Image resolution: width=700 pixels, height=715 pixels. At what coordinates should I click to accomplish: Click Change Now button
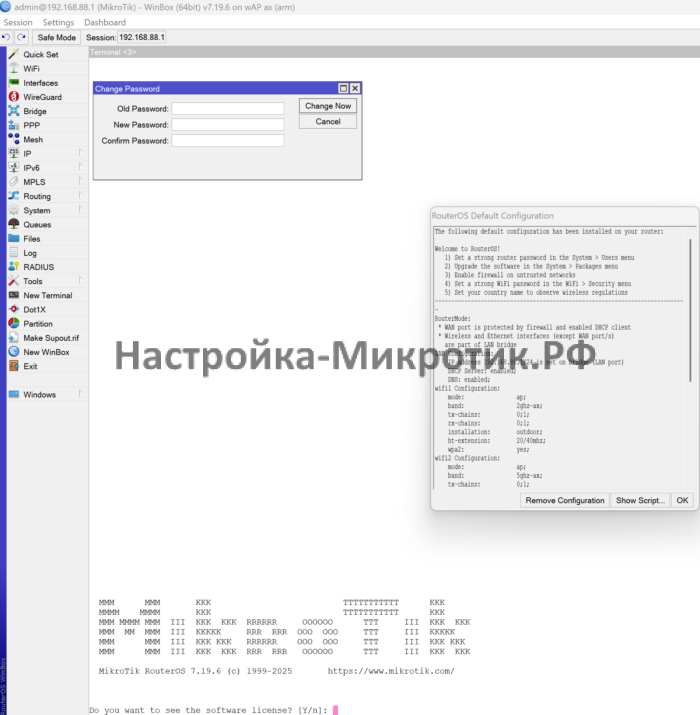point(328,106)
